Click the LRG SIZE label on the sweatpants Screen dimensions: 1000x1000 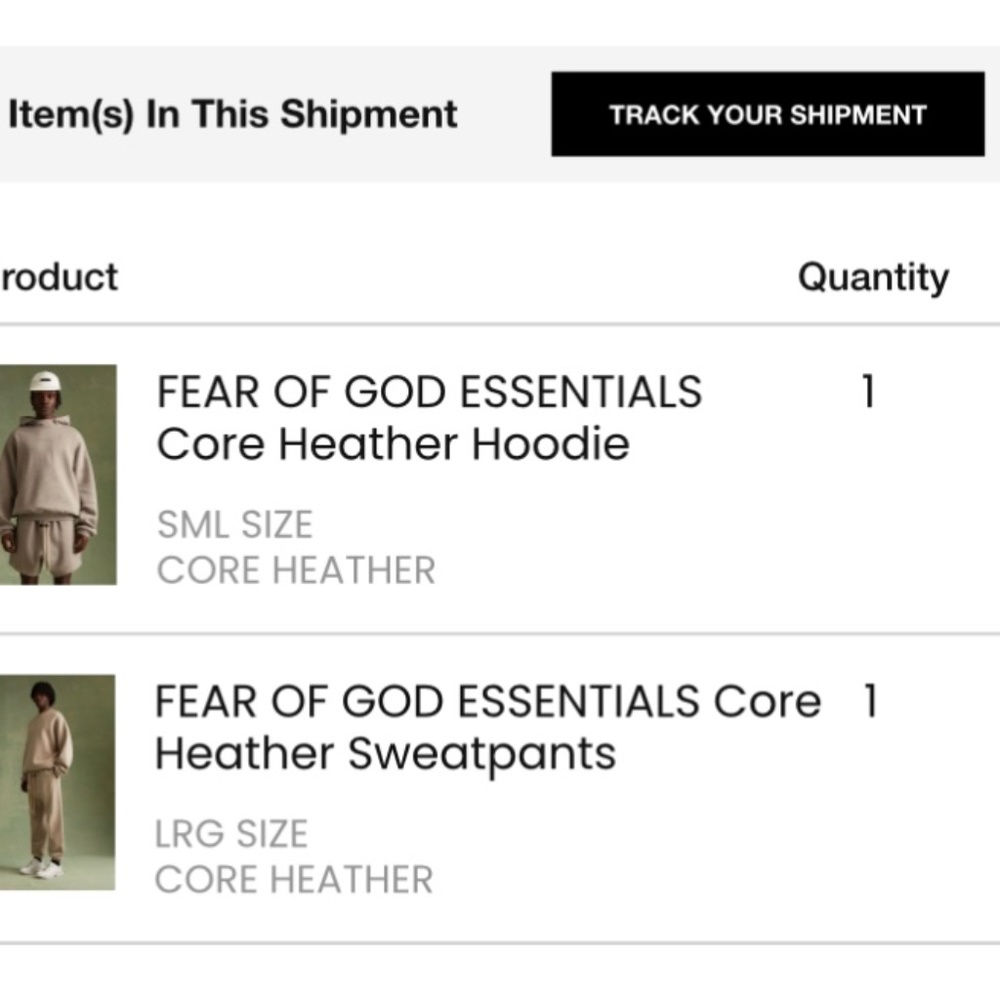pos(231,833)
